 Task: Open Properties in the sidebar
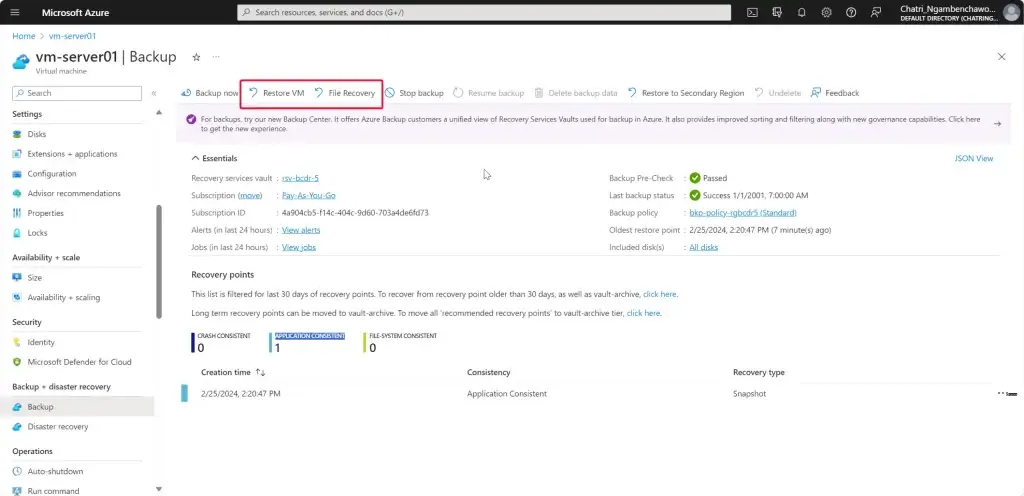45,213
